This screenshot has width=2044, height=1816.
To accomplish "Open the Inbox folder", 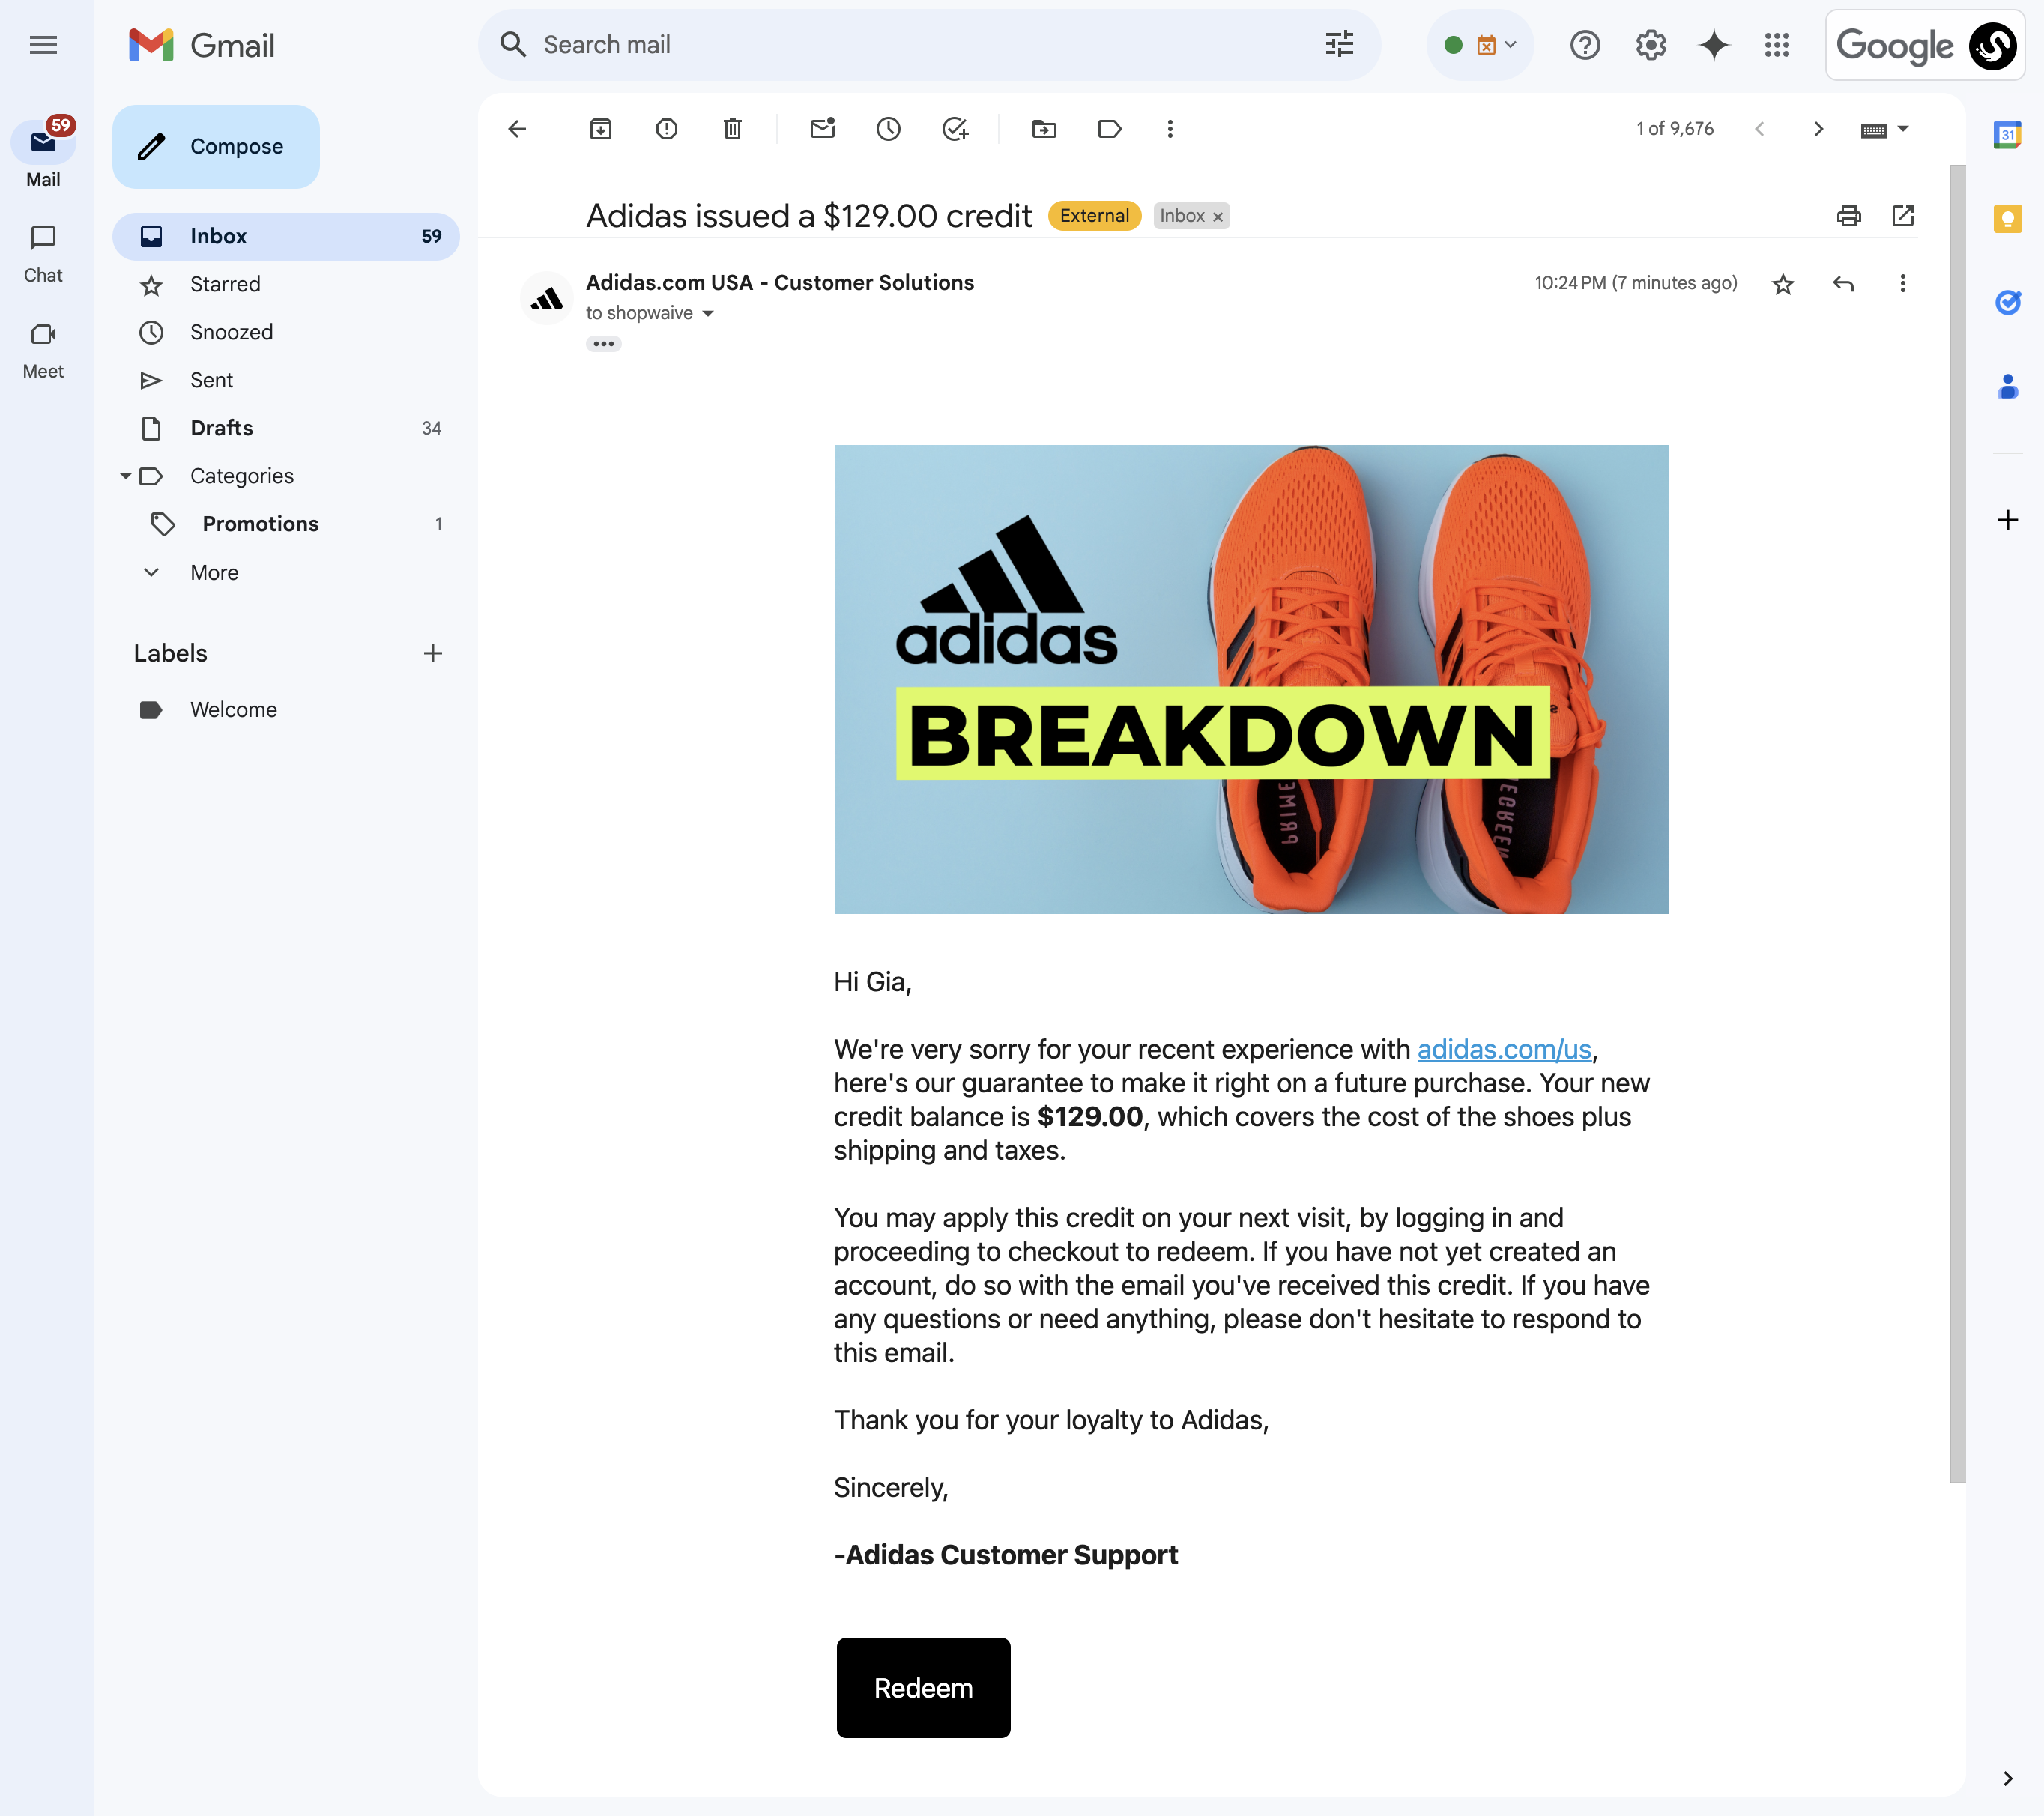I will click(x=286, y=236).
